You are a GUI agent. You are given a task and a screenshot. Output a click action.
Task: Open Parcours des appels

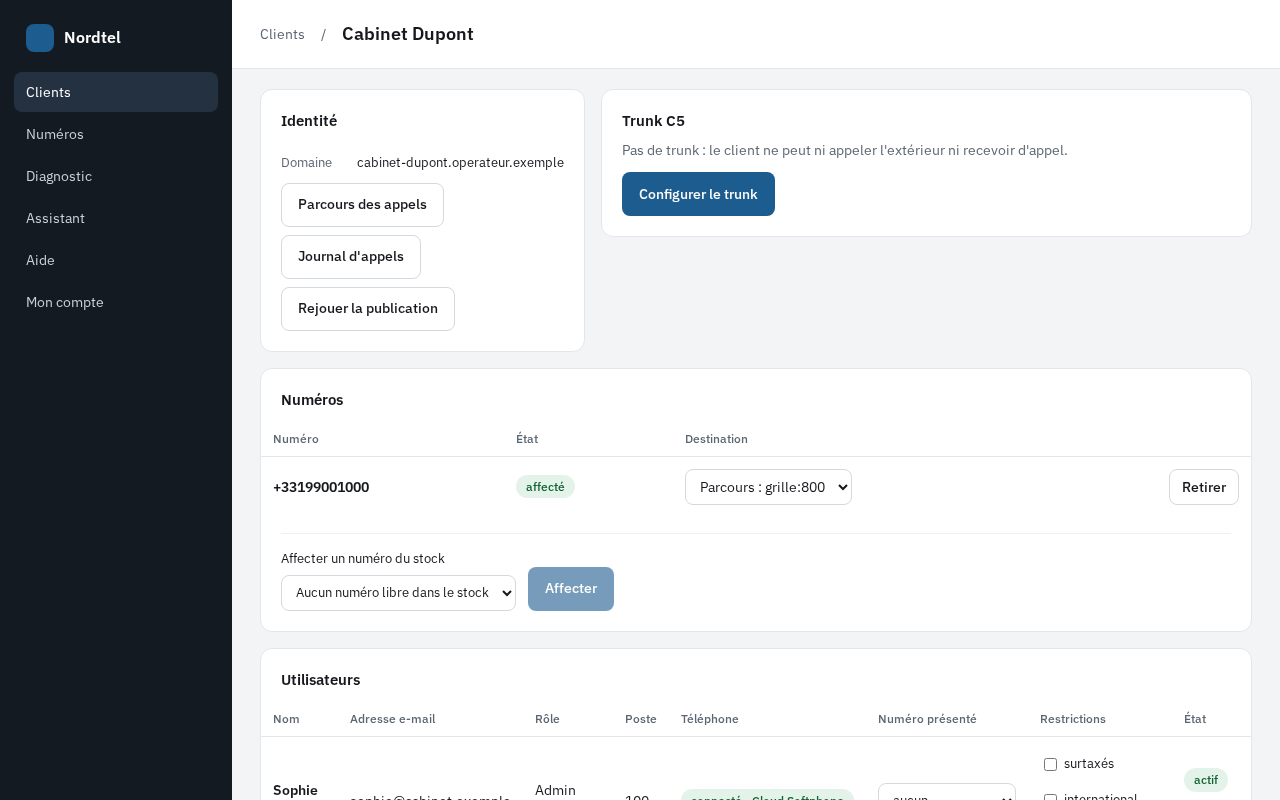[x=362, y=205]
